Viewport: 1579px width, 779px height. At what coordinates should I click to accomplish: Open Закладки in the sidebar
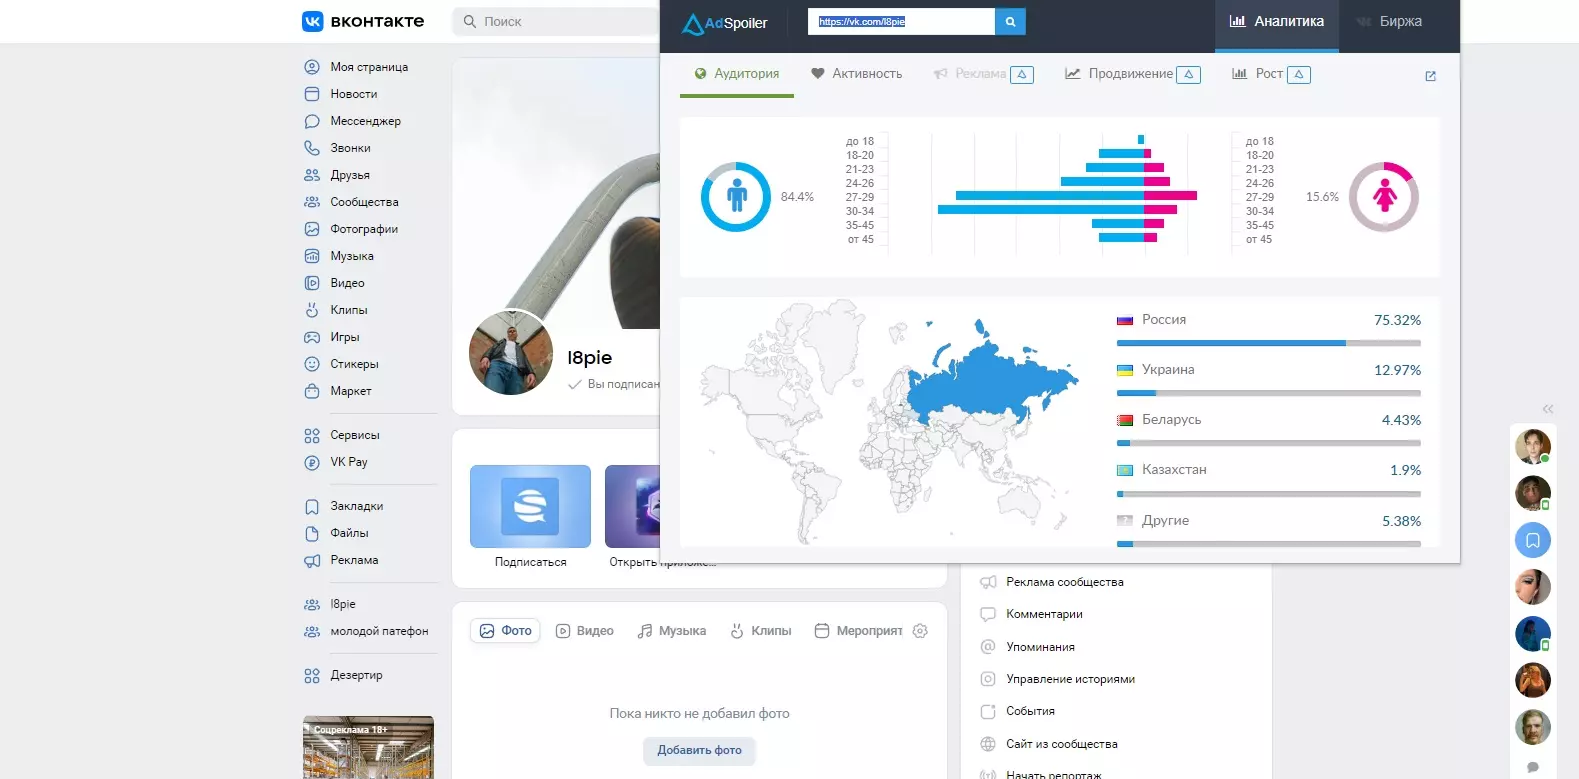click(357, 506)
